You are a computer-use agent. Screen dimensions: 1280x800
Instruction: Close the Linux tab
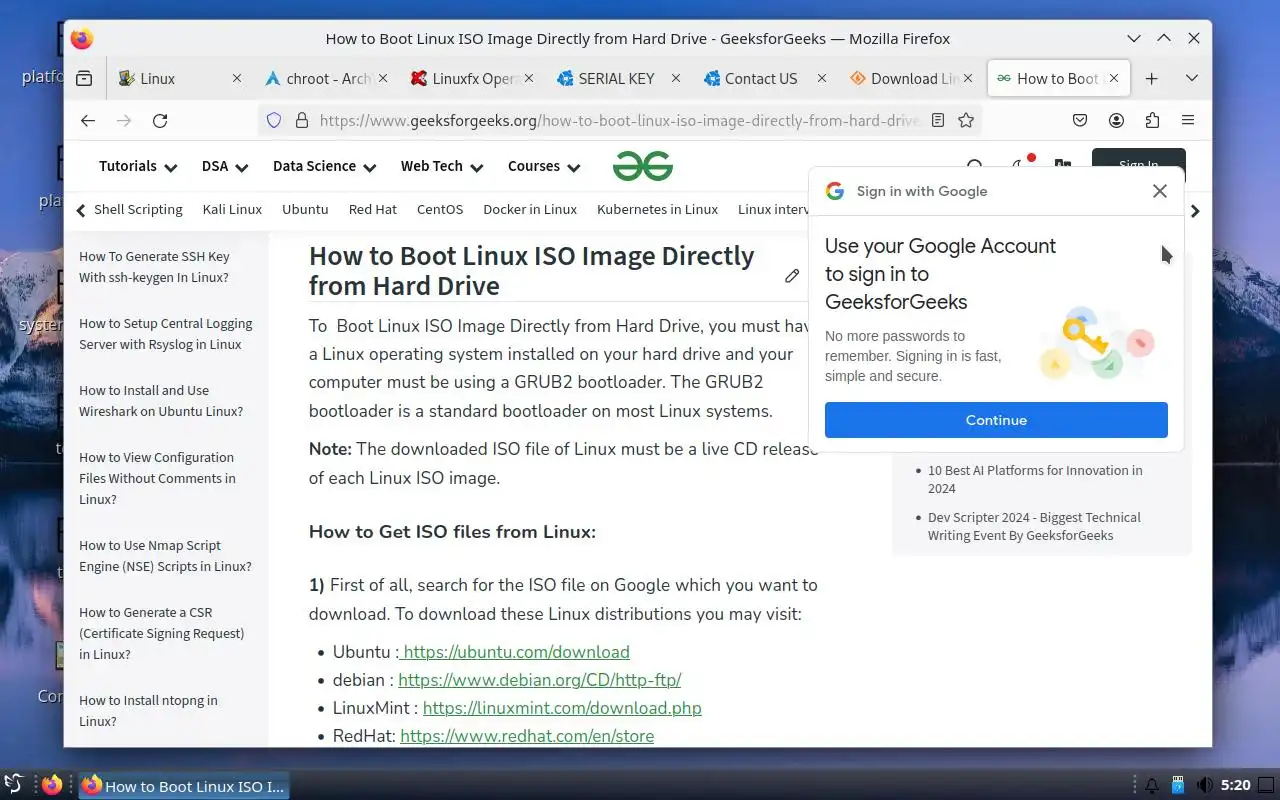[236, 78]
